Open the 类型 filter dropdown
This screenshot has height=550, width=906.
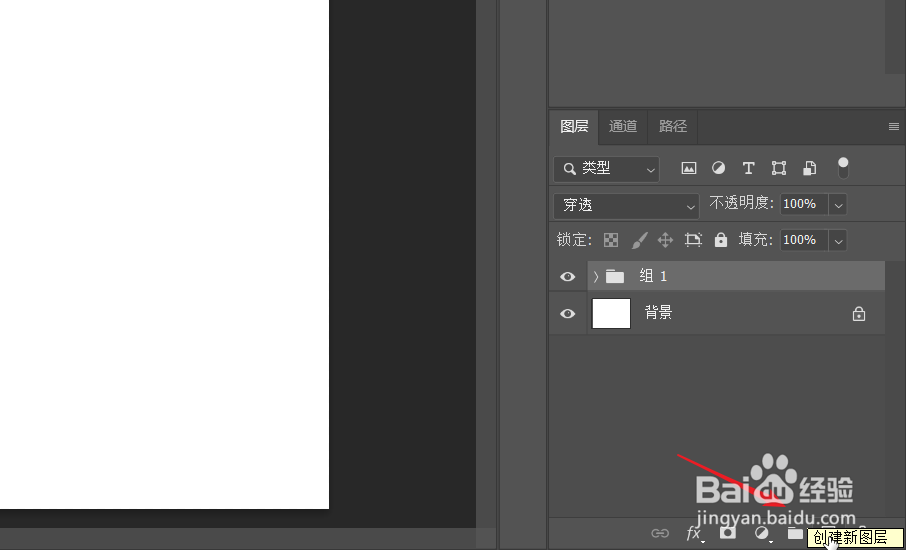606,169
